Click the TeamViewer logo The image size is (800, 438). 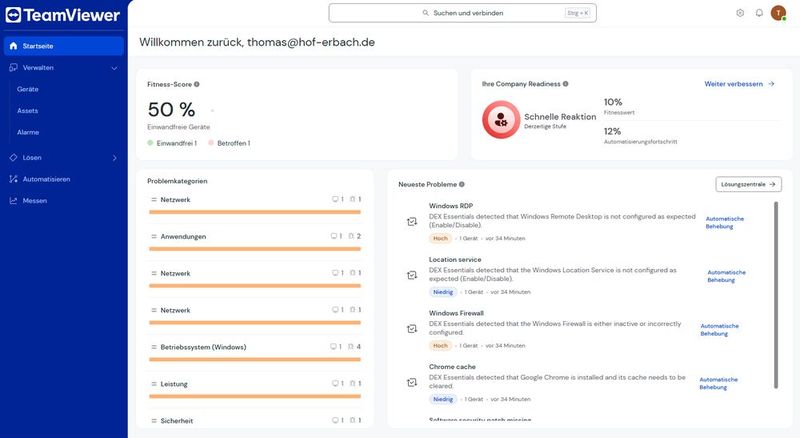pos(62,15)
